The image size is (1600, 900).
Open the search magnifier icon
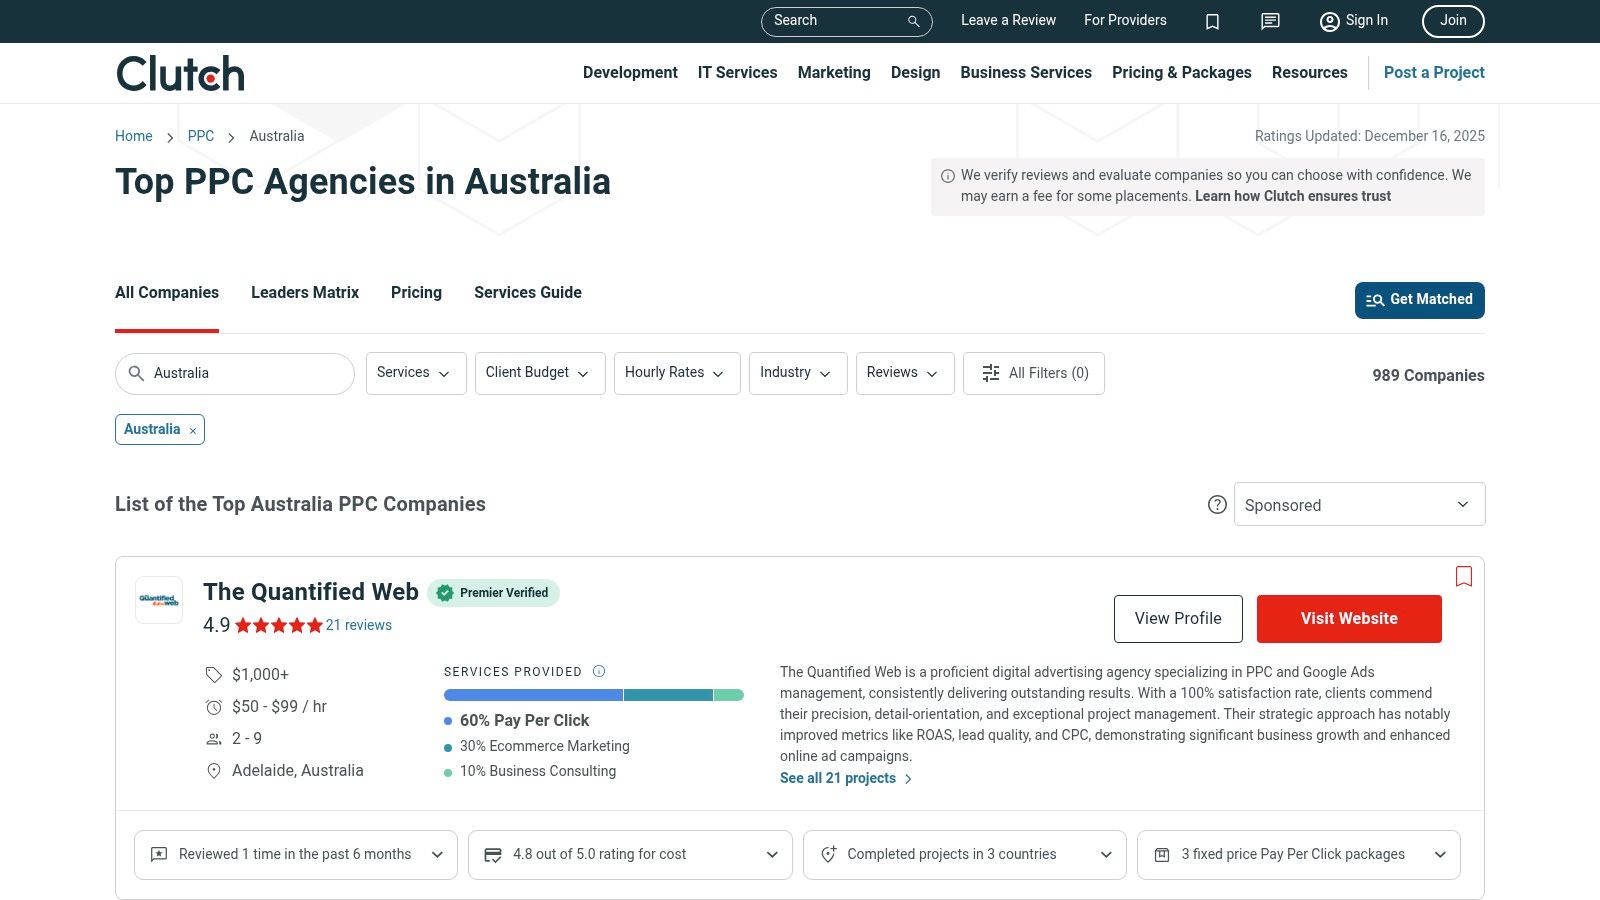point(912,21)
